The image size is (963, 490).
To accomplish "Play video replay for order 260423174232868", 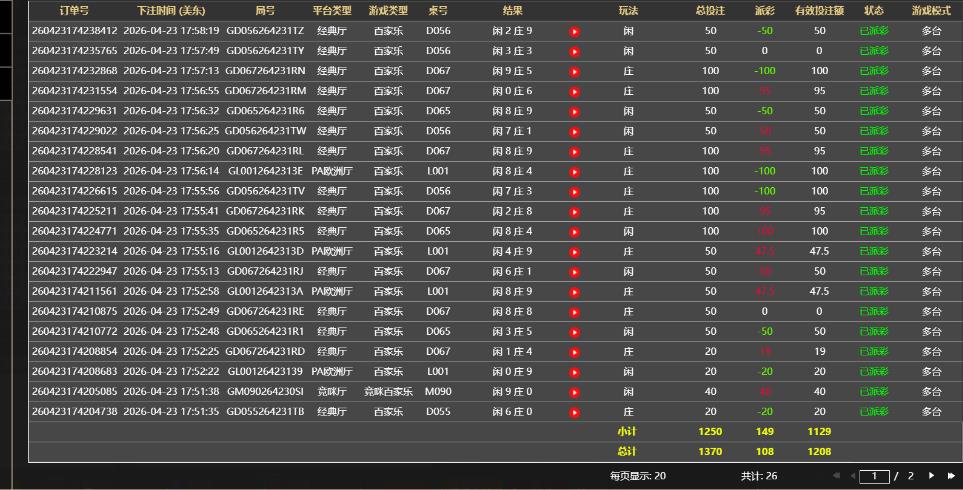I will click(x=574, y=72).
